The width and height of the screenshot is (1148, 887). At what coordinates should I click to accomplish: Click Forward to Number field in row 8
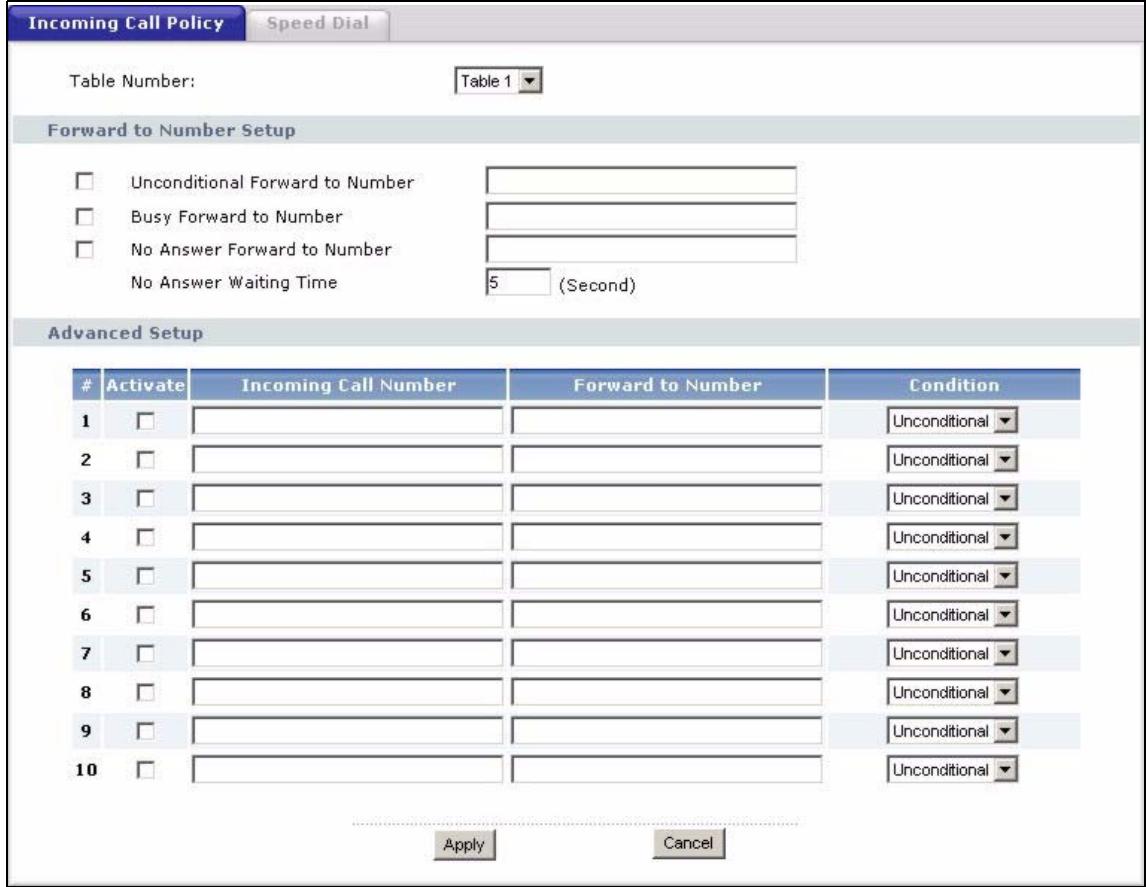pos(667,692)
